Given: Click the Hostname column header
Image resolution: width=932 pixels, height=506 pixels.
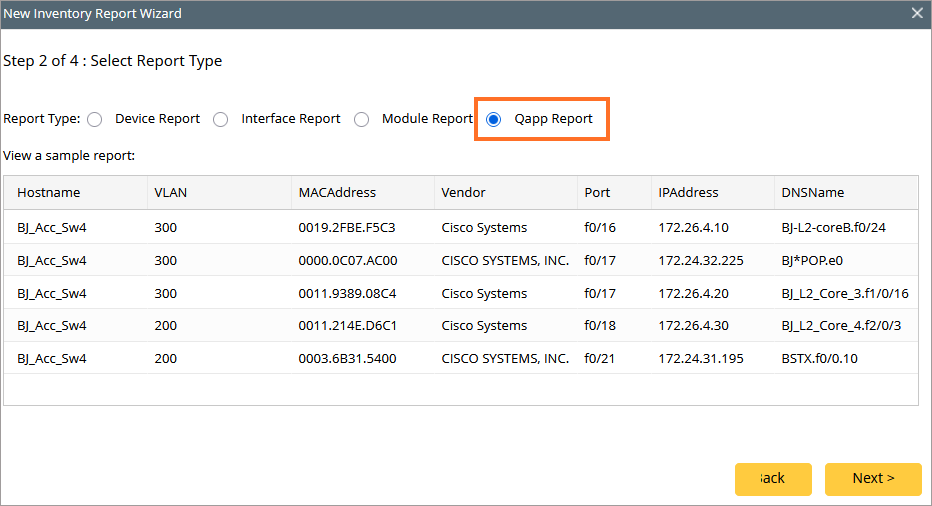Looking at the screenshot, I should coord(49,193).
